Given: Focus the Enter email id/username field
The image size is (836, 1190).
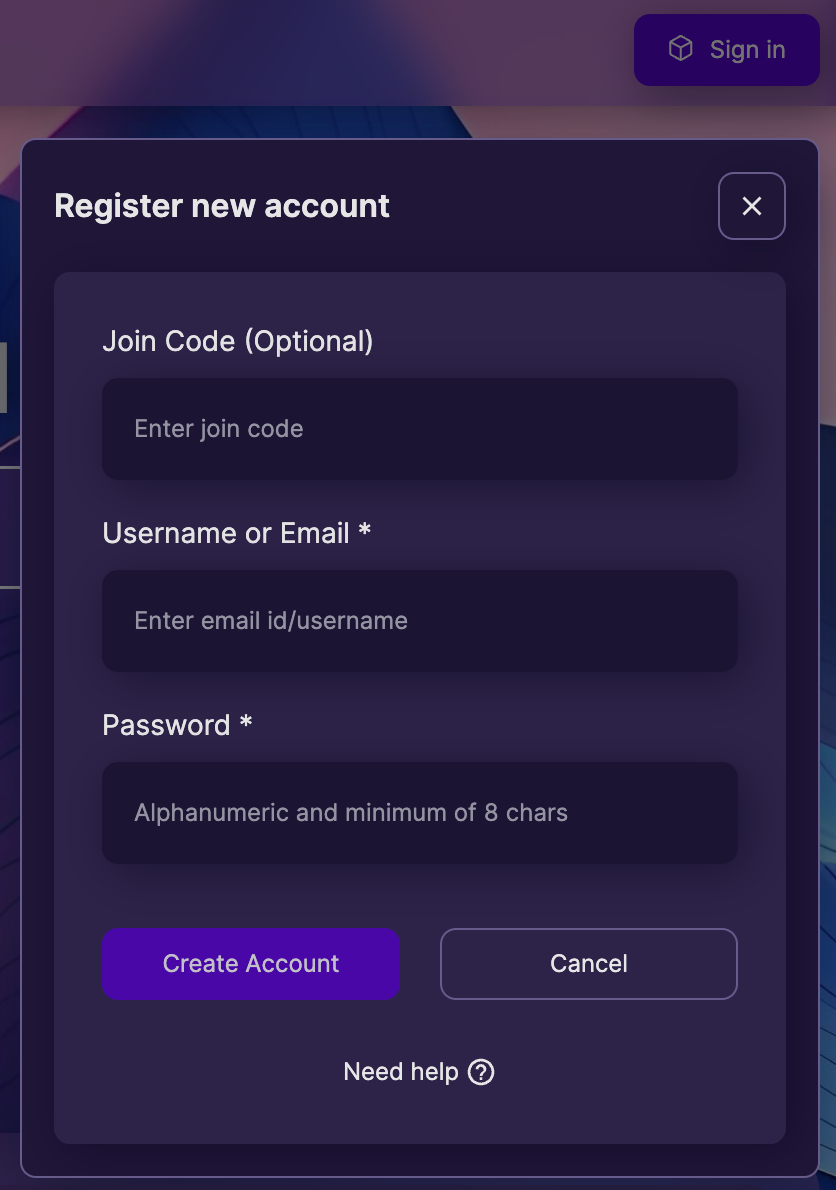Looking at the screenshot, I should [x=420, y=621].
